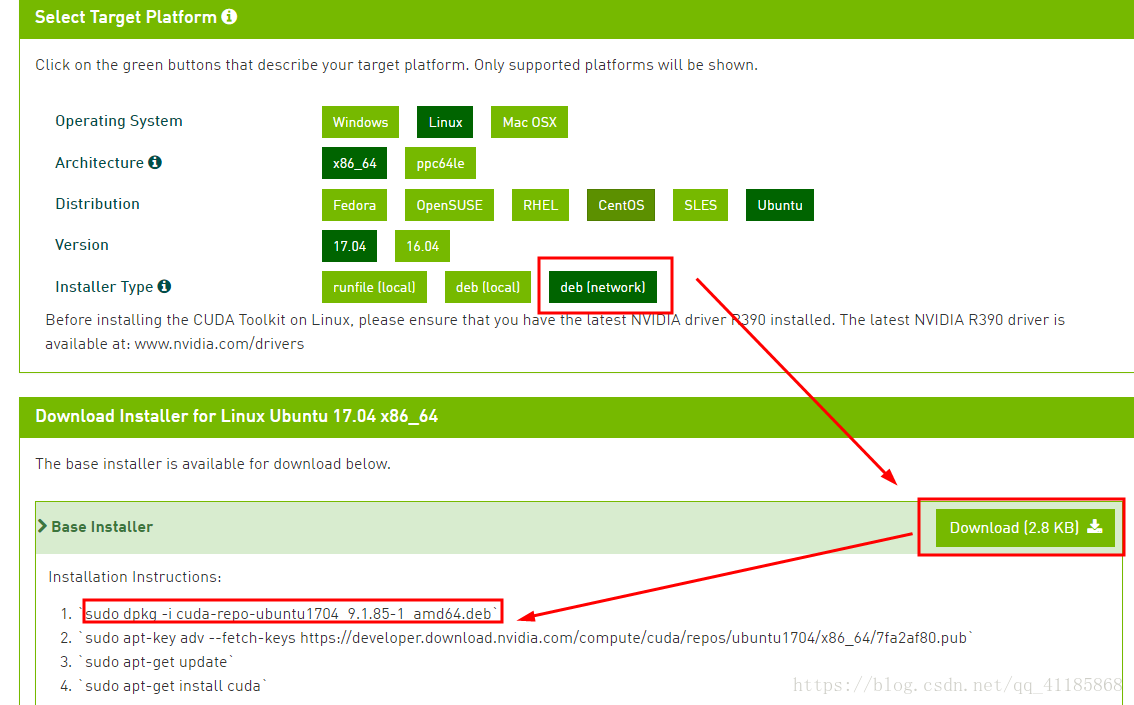Choose deb (local) installer type

487,287
